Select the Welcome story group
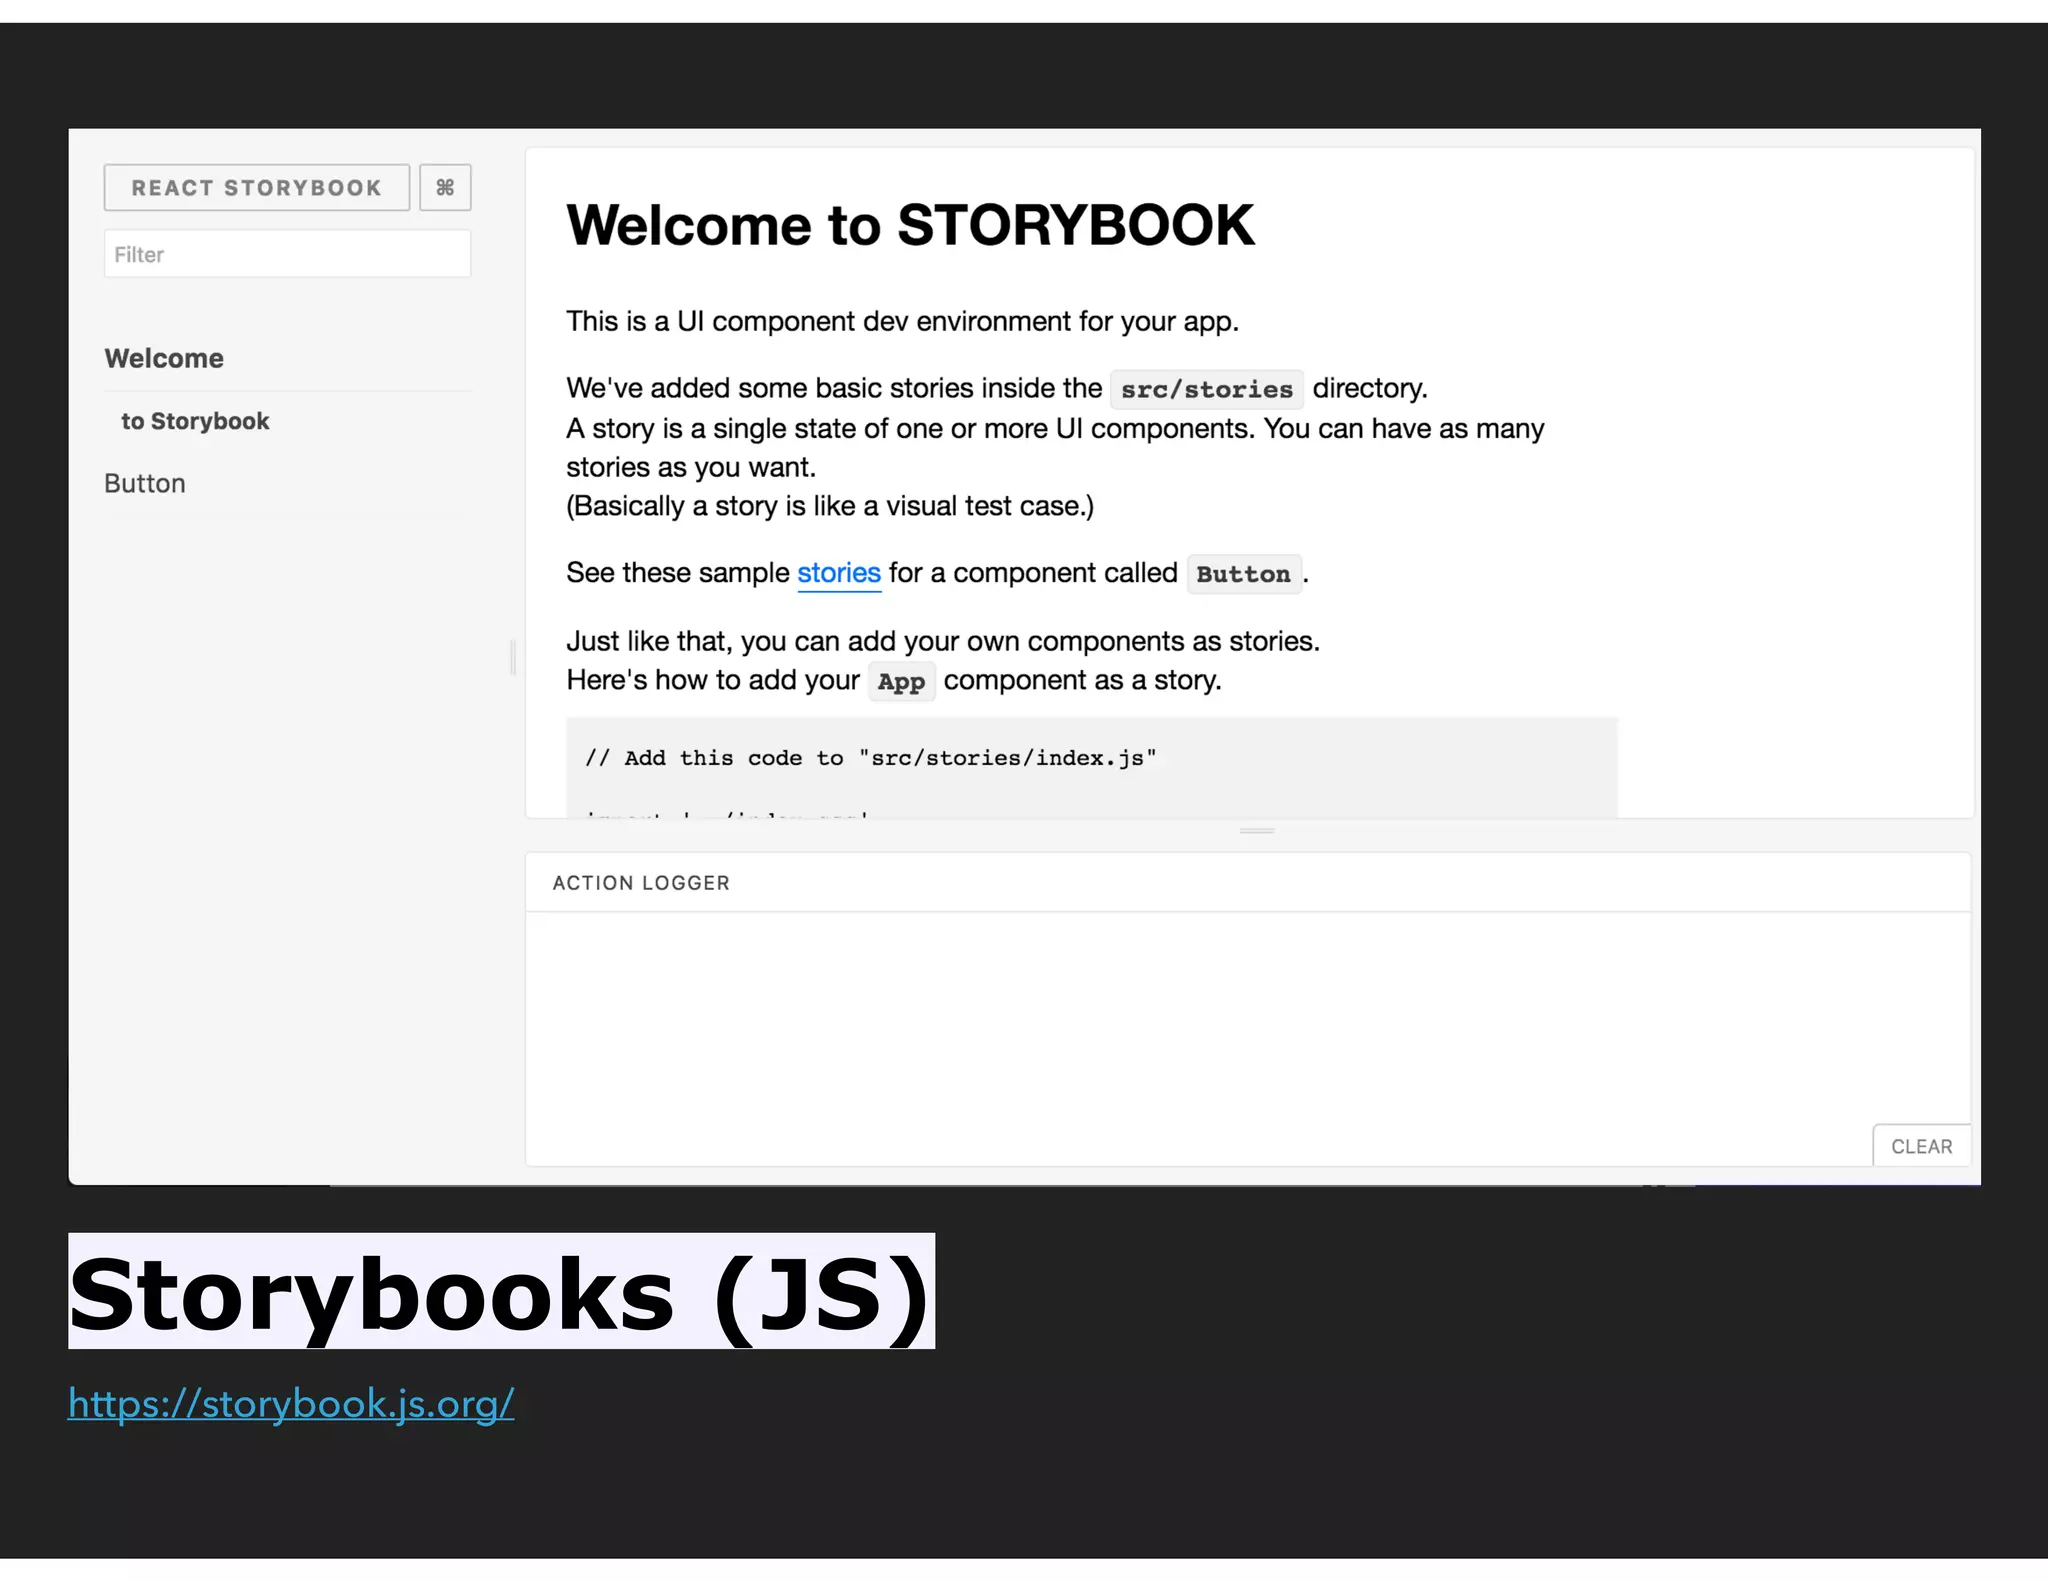This screenshot has width=2048, height=1582. click(164, 358)
